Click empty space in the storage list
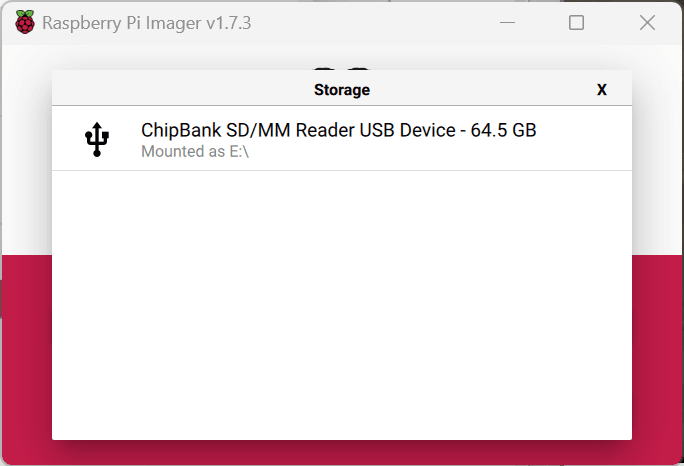The width and height of the screenshot is (684, 466). coord(342,300)
